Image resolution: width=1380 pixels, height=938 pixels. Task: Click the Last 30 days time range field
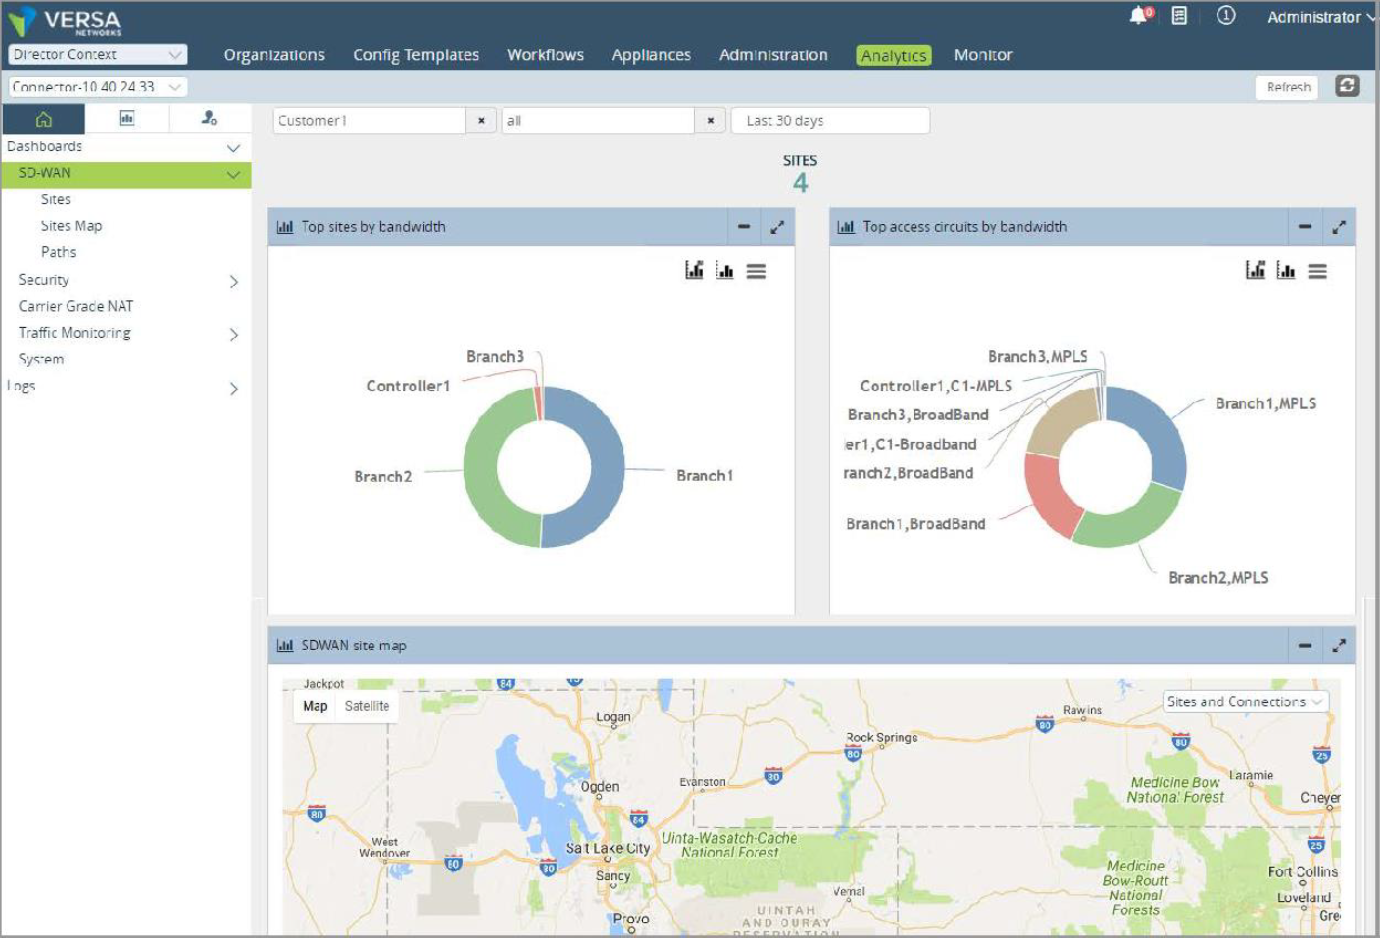(x=830, y=121)
